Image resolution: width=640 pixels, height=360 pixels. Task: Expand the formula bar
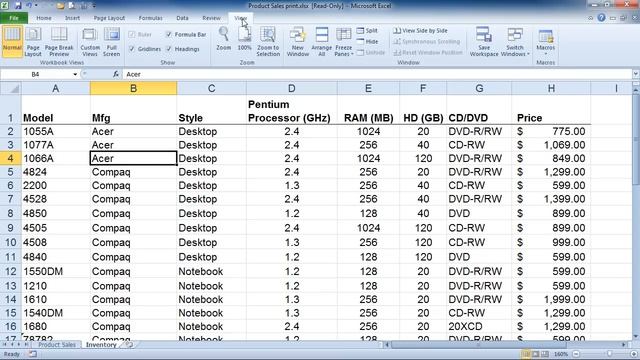click(636, 74)
